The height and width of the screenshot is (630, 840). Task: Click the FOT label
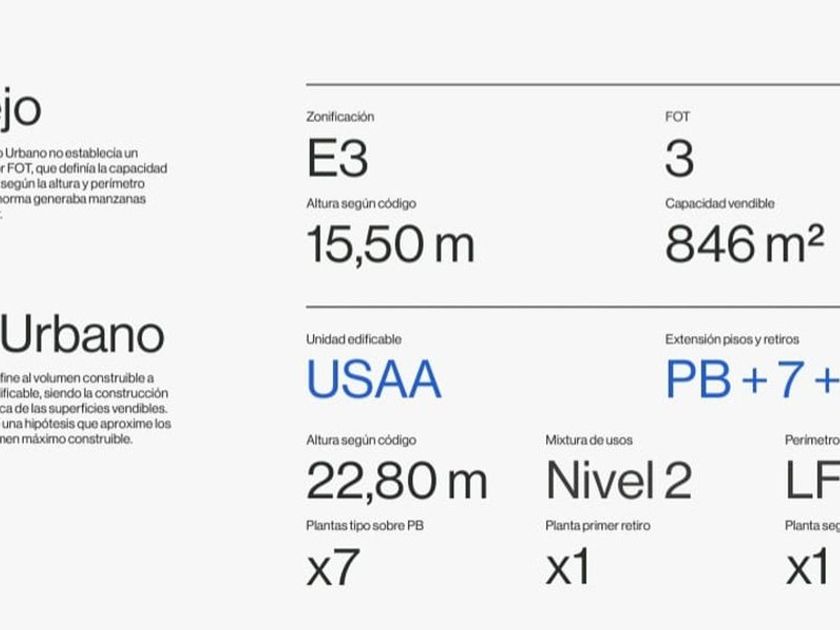point(677,117)
